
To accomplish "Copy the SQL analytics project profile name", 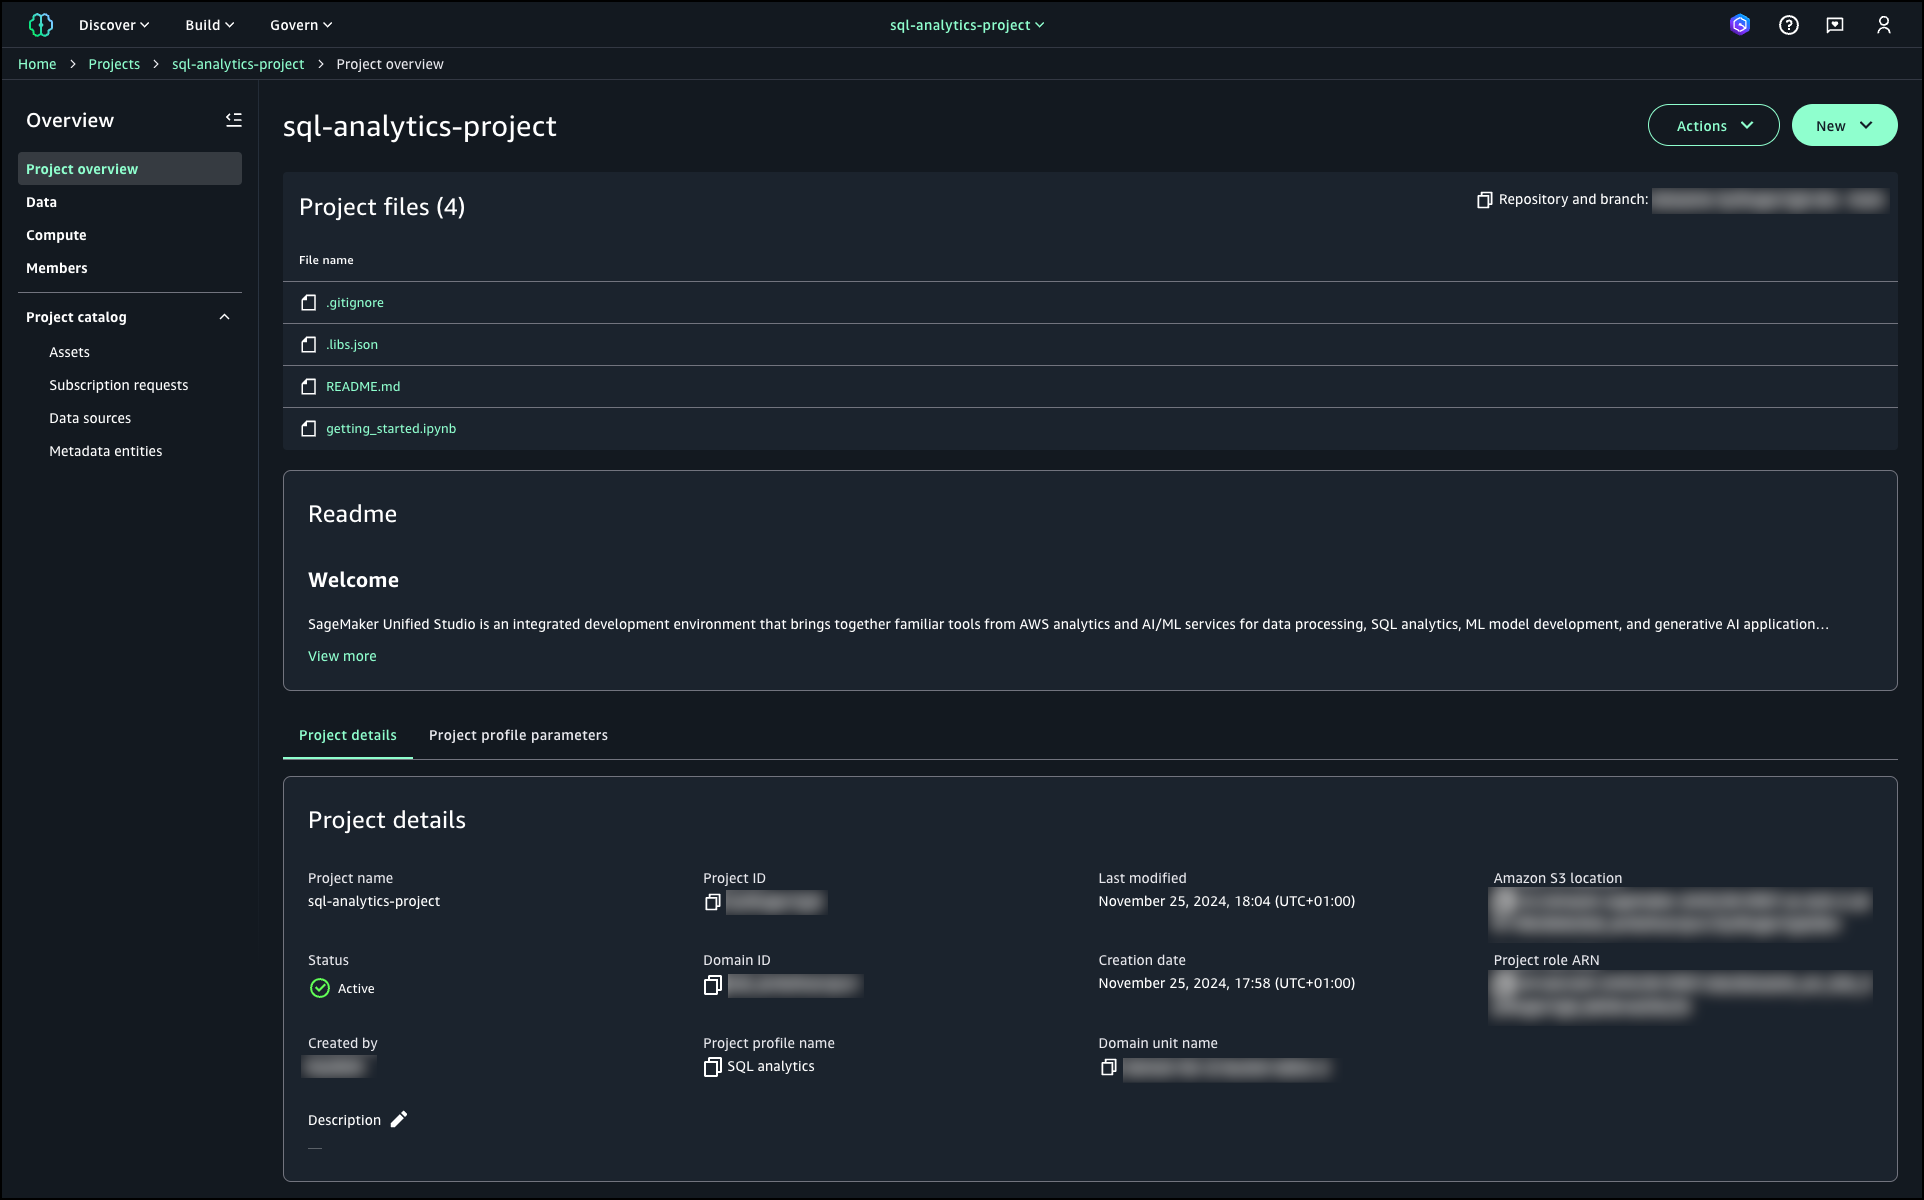I will pyautogui.click(x=712, y=1067).
